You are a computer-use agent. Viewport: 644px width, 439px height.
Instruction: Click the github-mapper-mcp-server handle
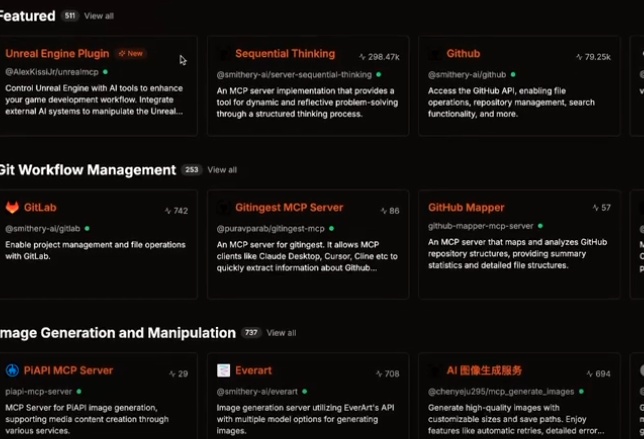pos(481,226)
